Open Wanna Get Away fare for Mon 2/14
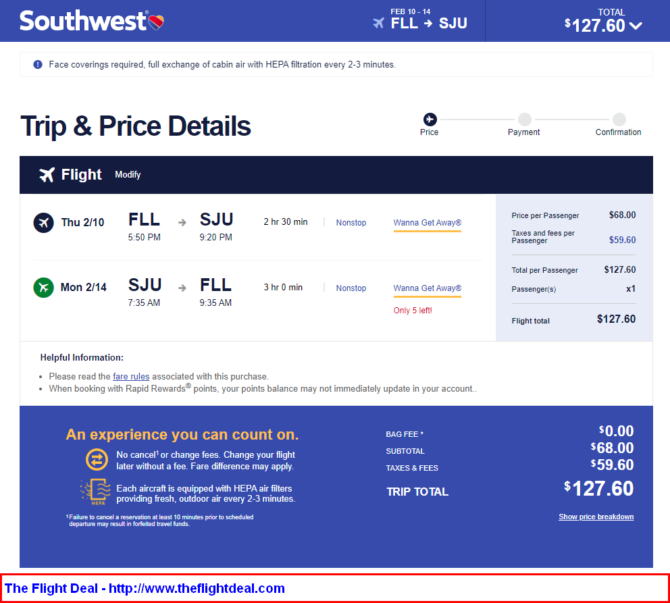 pos(427,288)
